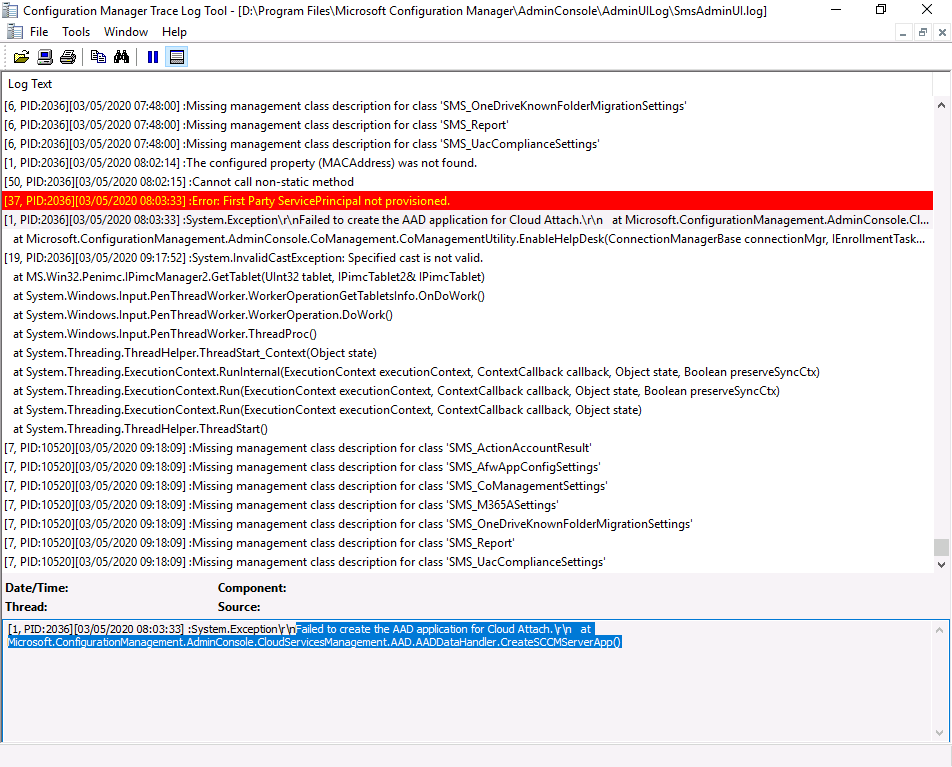The image size is (952, 767).
Task: Click the Find binoculars icon
Action: tap(121, 57)
